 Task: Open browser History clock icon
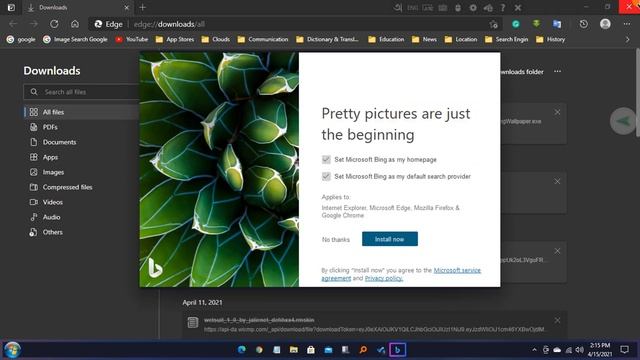point(584,24)
